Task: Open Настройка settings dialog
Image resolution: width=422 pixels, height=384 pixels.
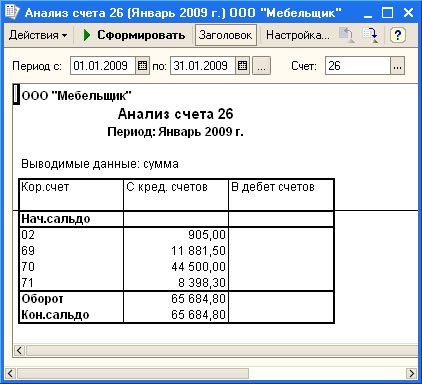Action: (x=298, y=35)
